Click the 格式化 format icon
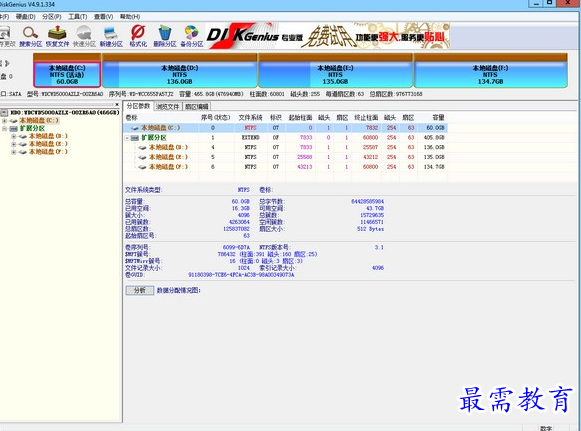Screen dimensions: 581x431 (x=138, y=33)
